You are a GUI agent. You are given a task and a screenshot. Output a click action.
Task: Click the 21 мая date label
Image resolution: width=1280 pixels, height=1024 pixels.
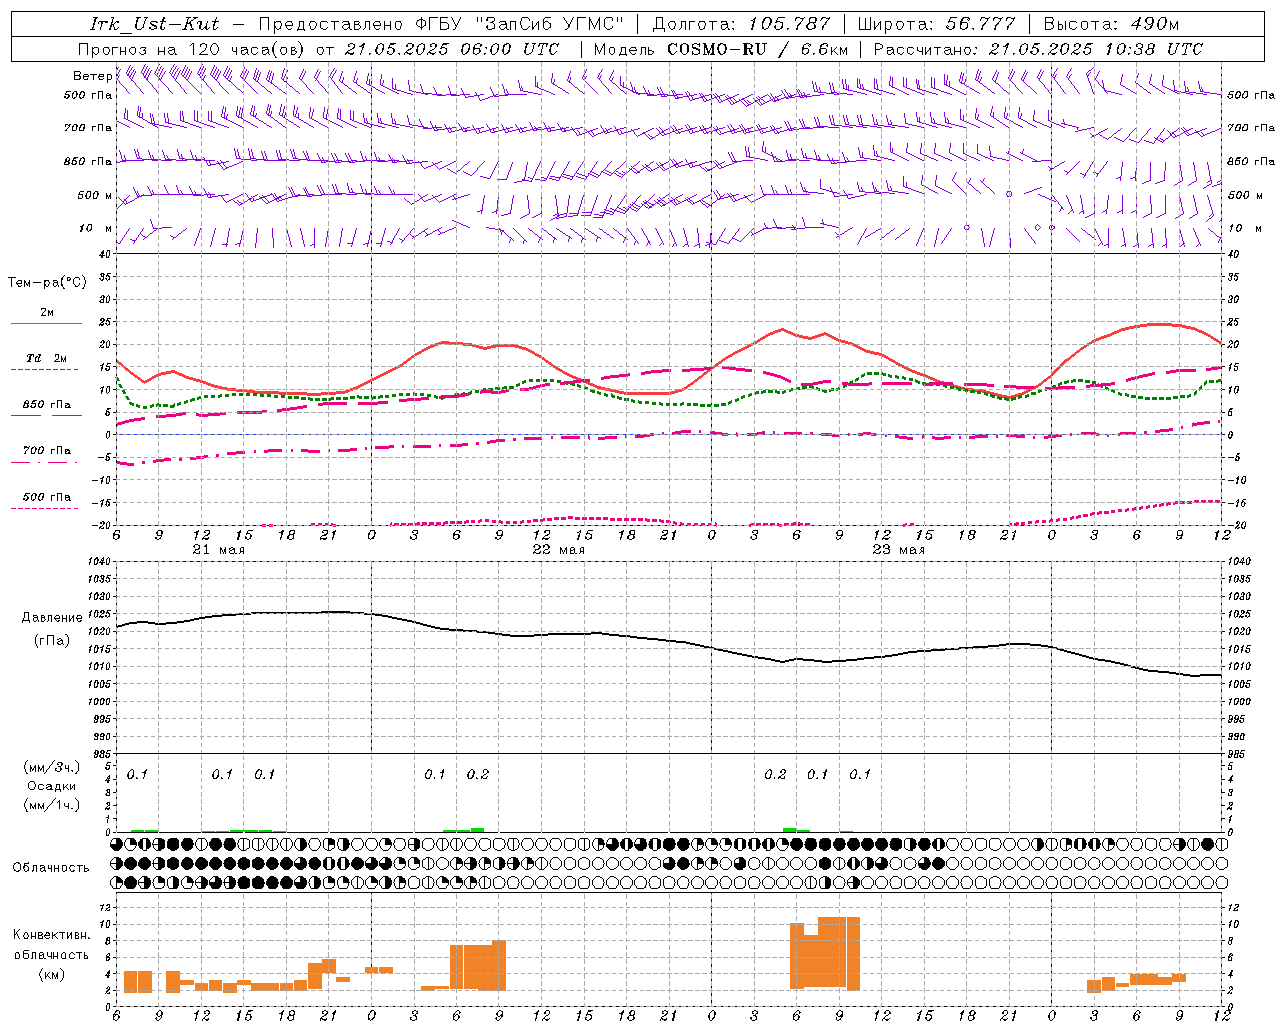pos(218,550)
